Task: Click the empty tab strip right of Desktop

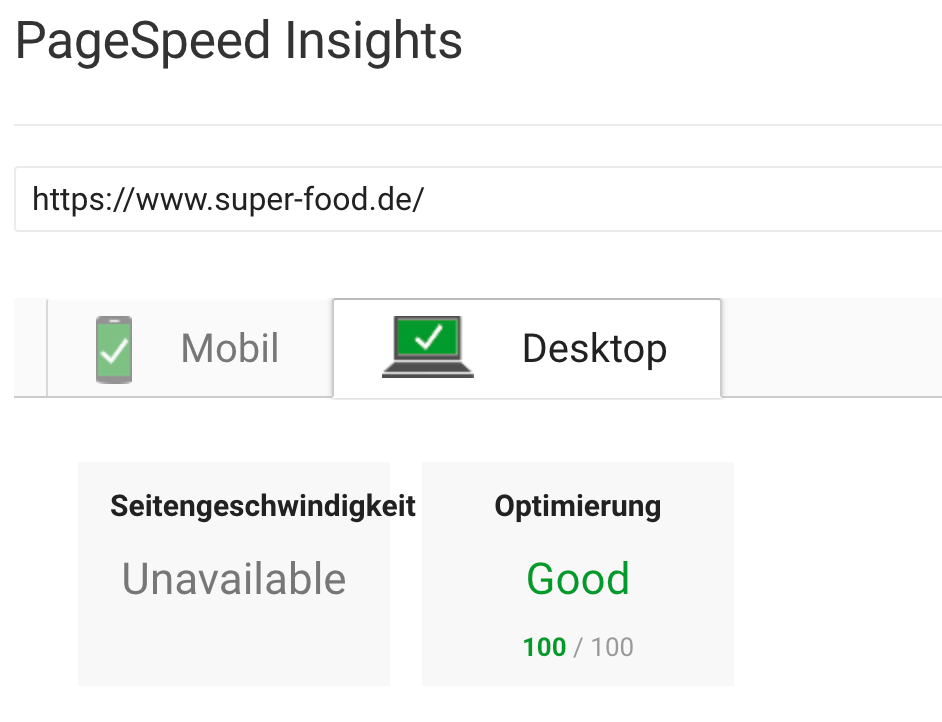Action: click(x=830, y=348)
